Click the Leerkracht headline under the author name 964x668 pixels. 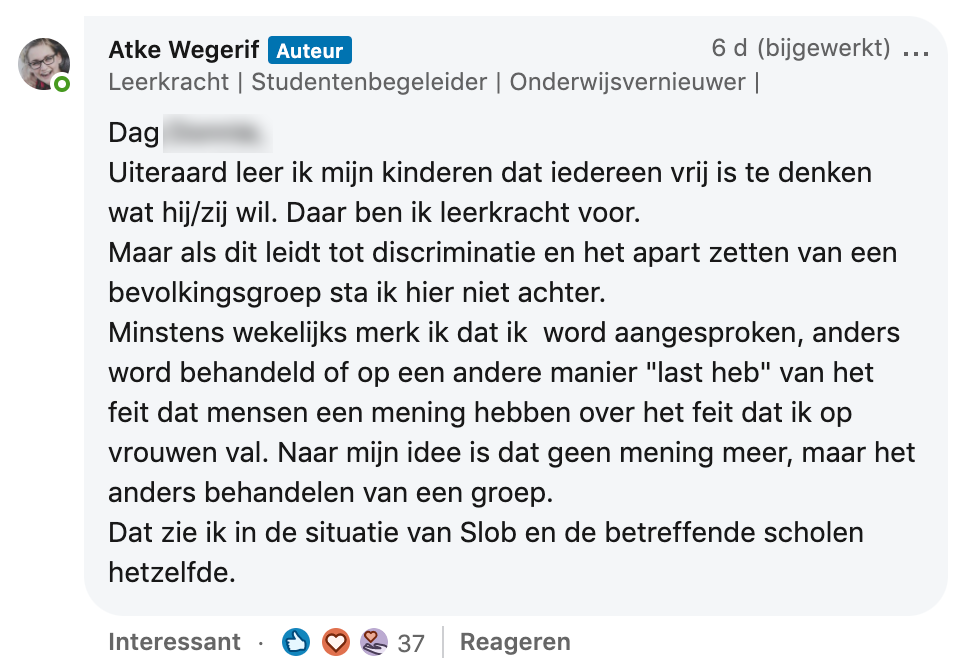pyautogui.click(x=169, y=82)
